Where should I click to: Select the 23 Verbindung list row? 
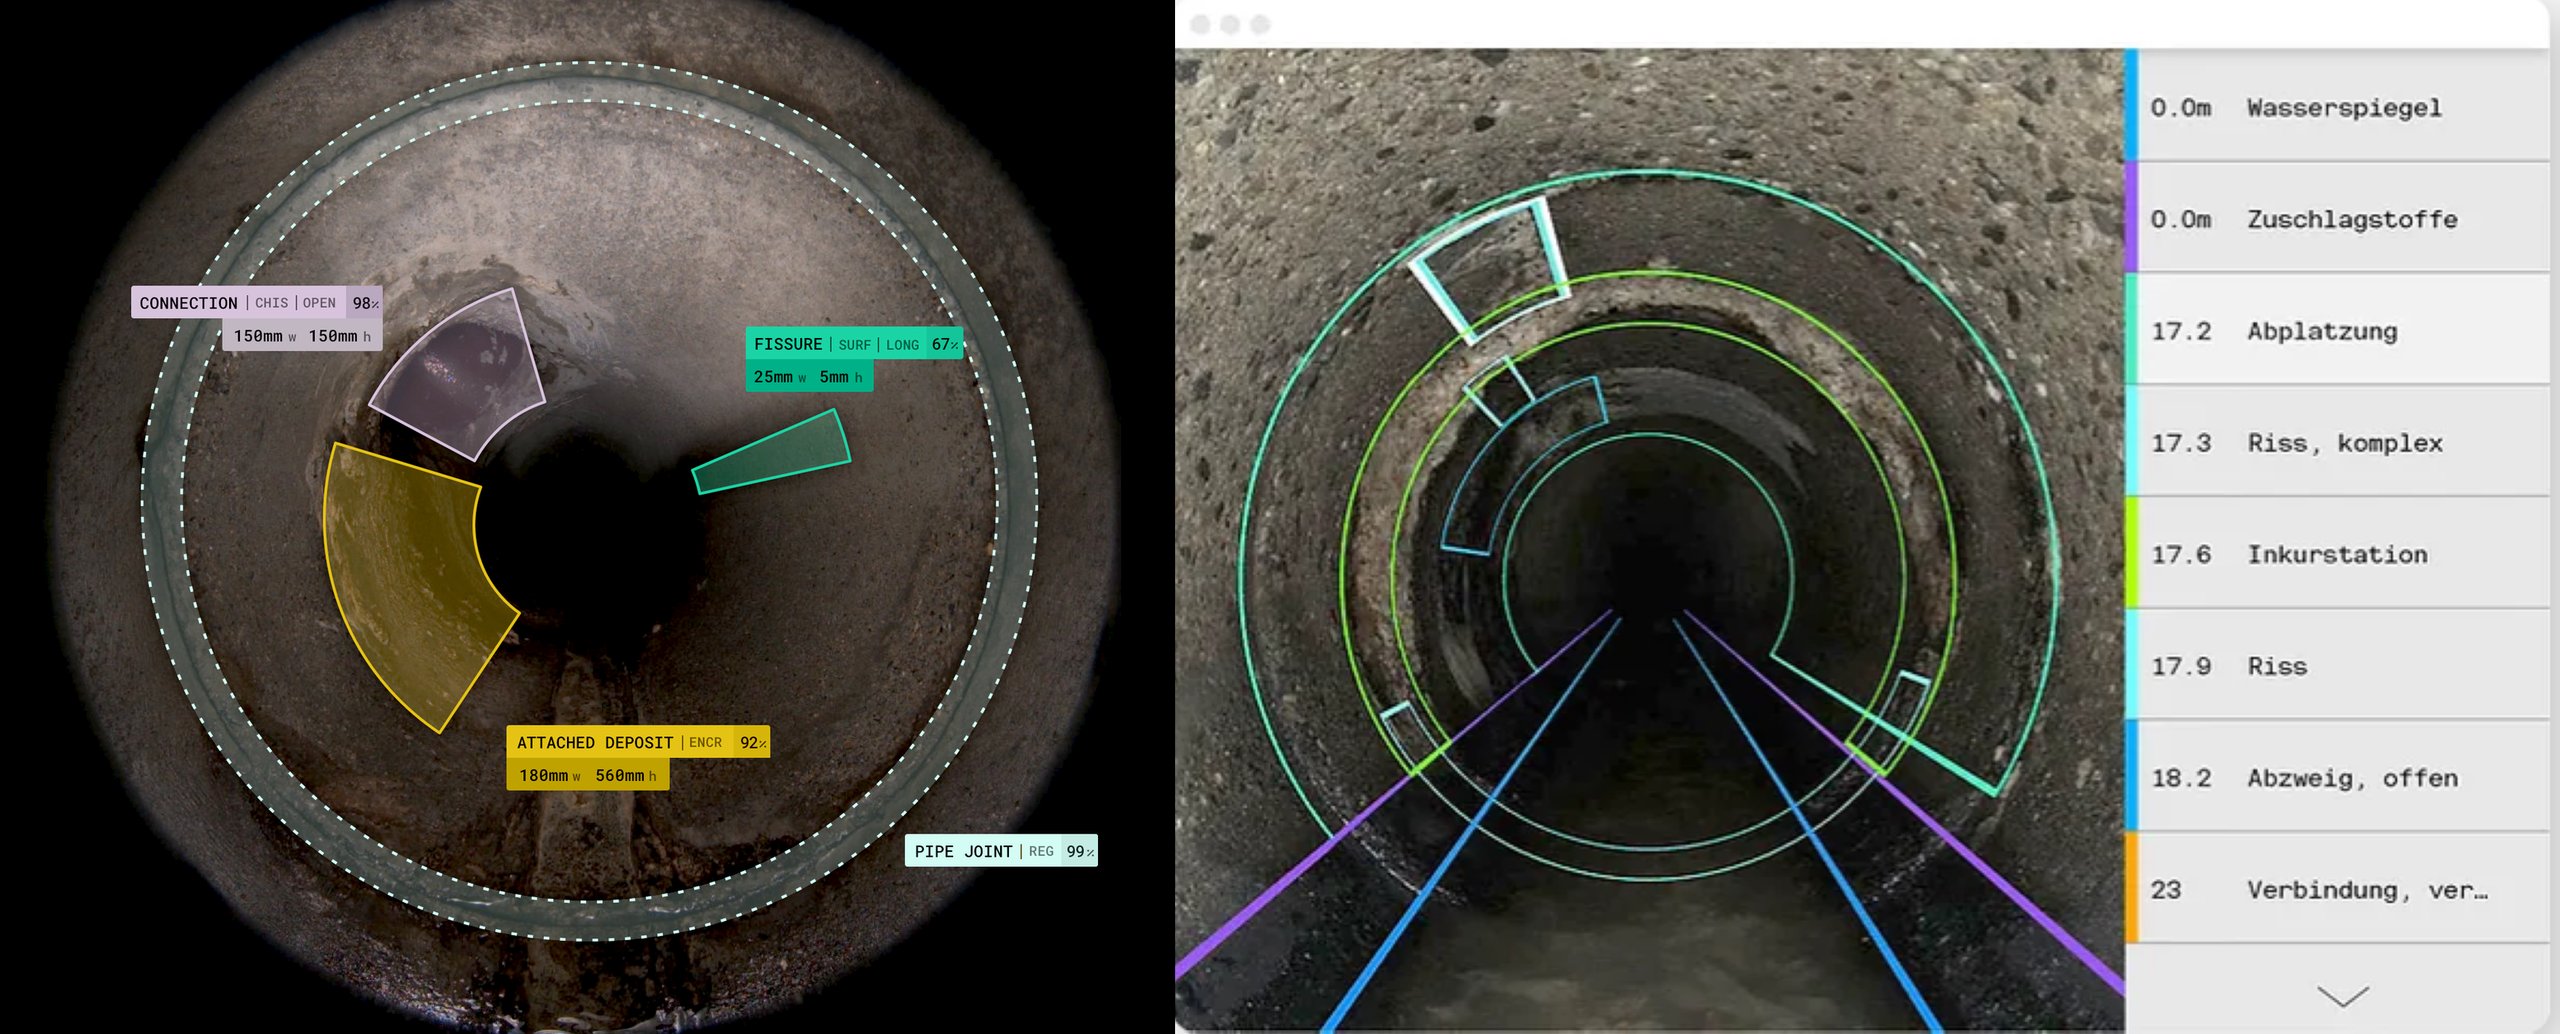pos(2342,890)
